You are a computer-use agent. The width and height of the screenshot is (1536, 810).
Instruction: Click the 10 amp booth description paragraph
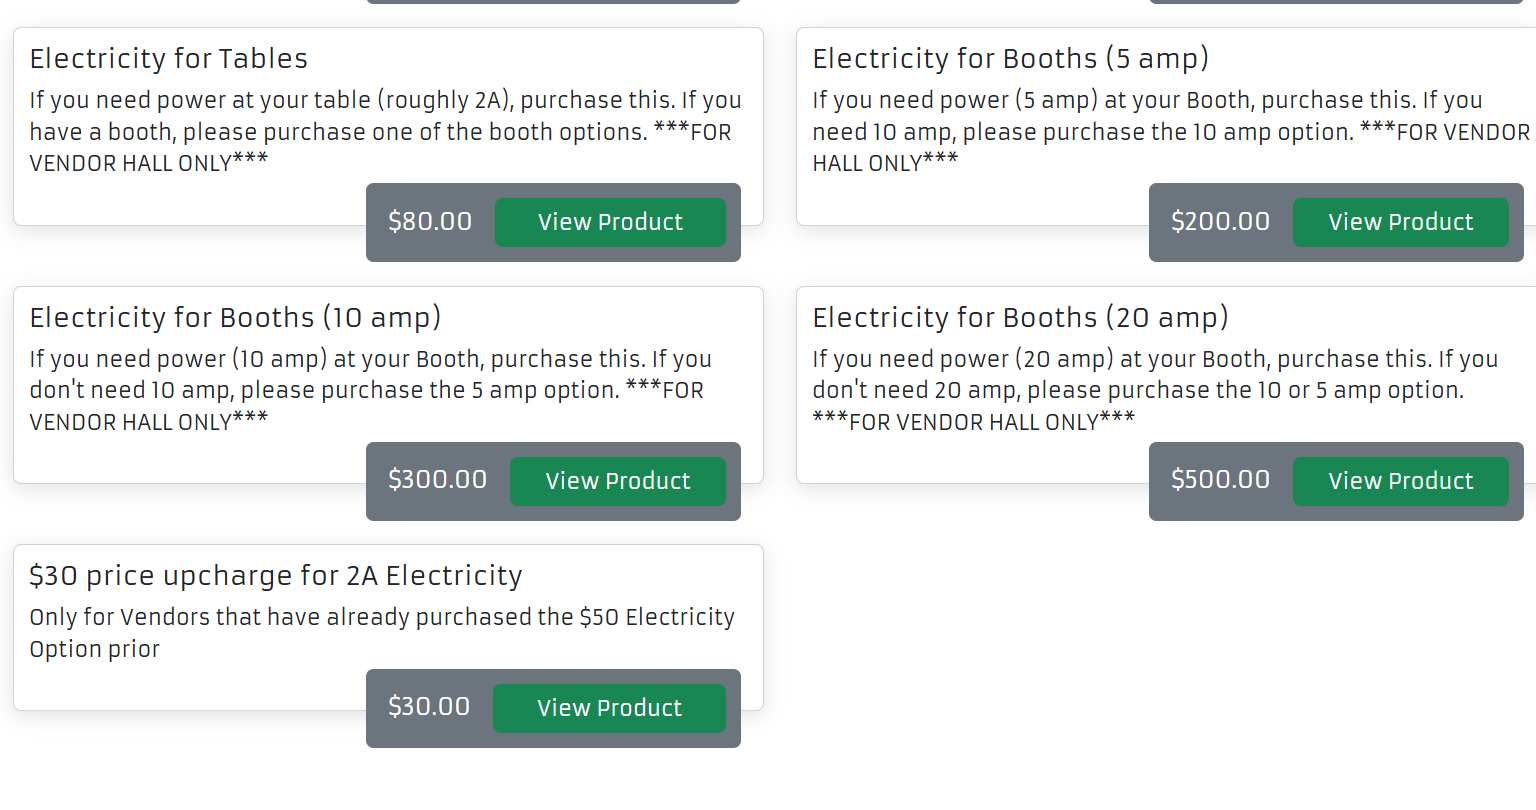370,390
